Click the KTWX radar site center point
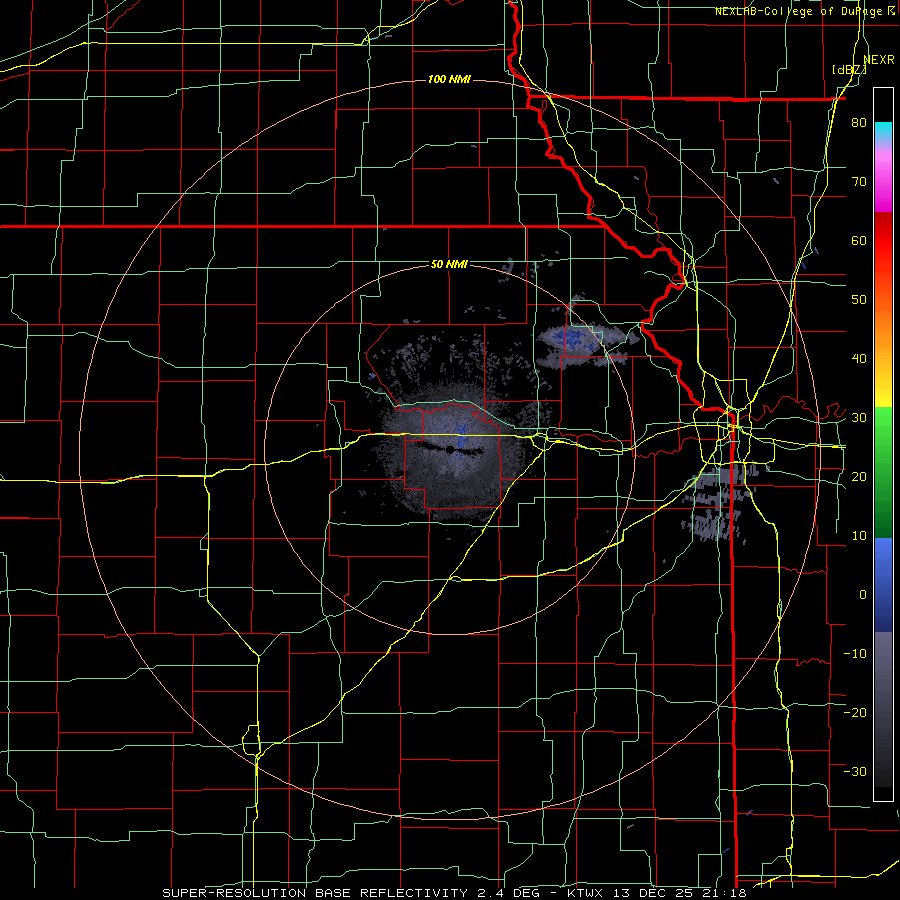The height and width of the screenshot is (900, 900). 451,448
